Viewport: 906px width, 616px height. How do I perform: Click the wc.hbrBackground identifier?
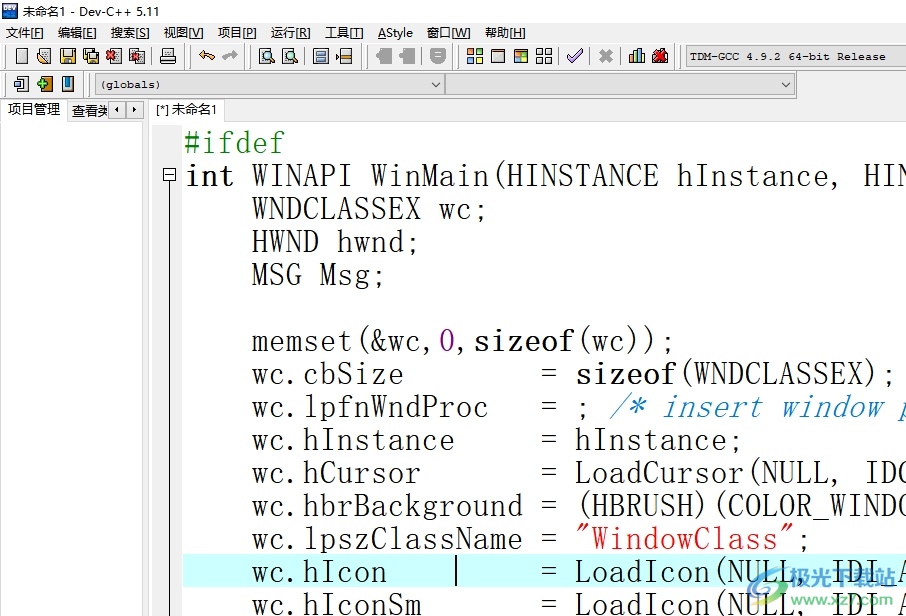point(387,506)
